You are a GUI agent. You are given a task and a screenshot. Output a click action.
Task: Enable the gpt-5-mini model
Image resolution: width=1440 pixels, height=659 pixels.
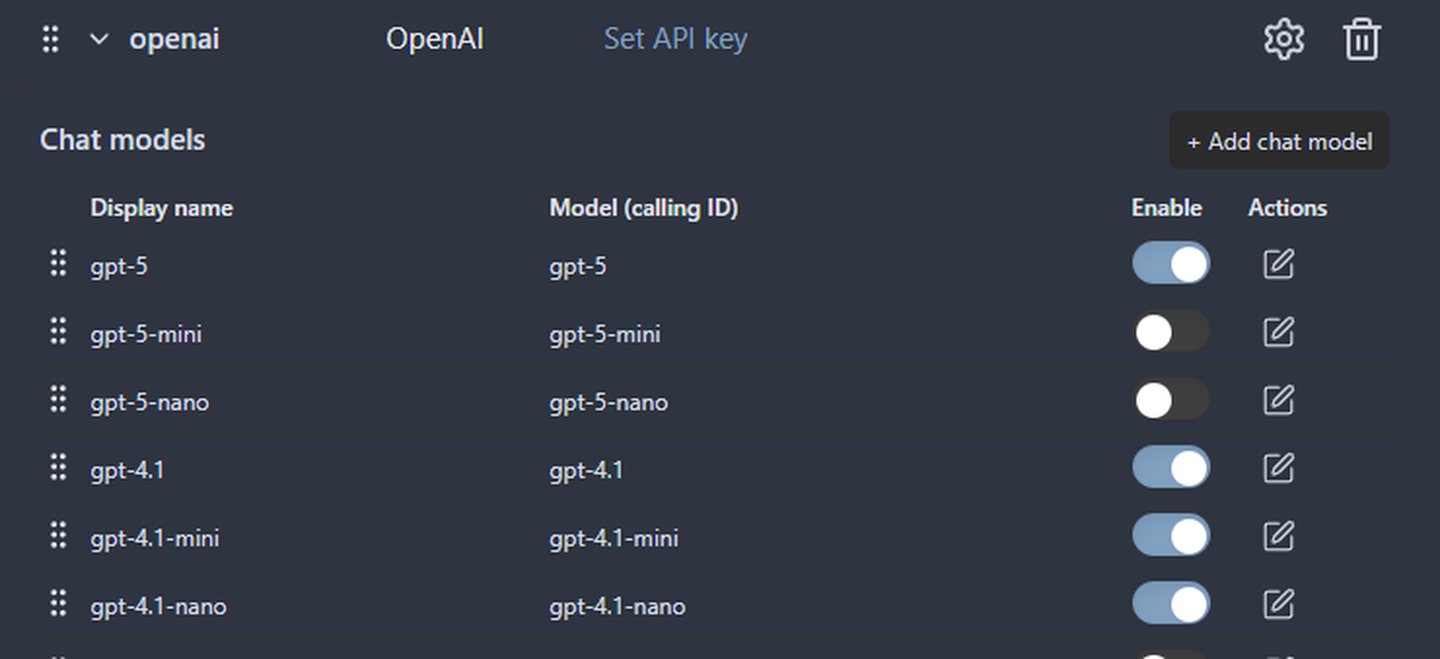point(1170,333)
